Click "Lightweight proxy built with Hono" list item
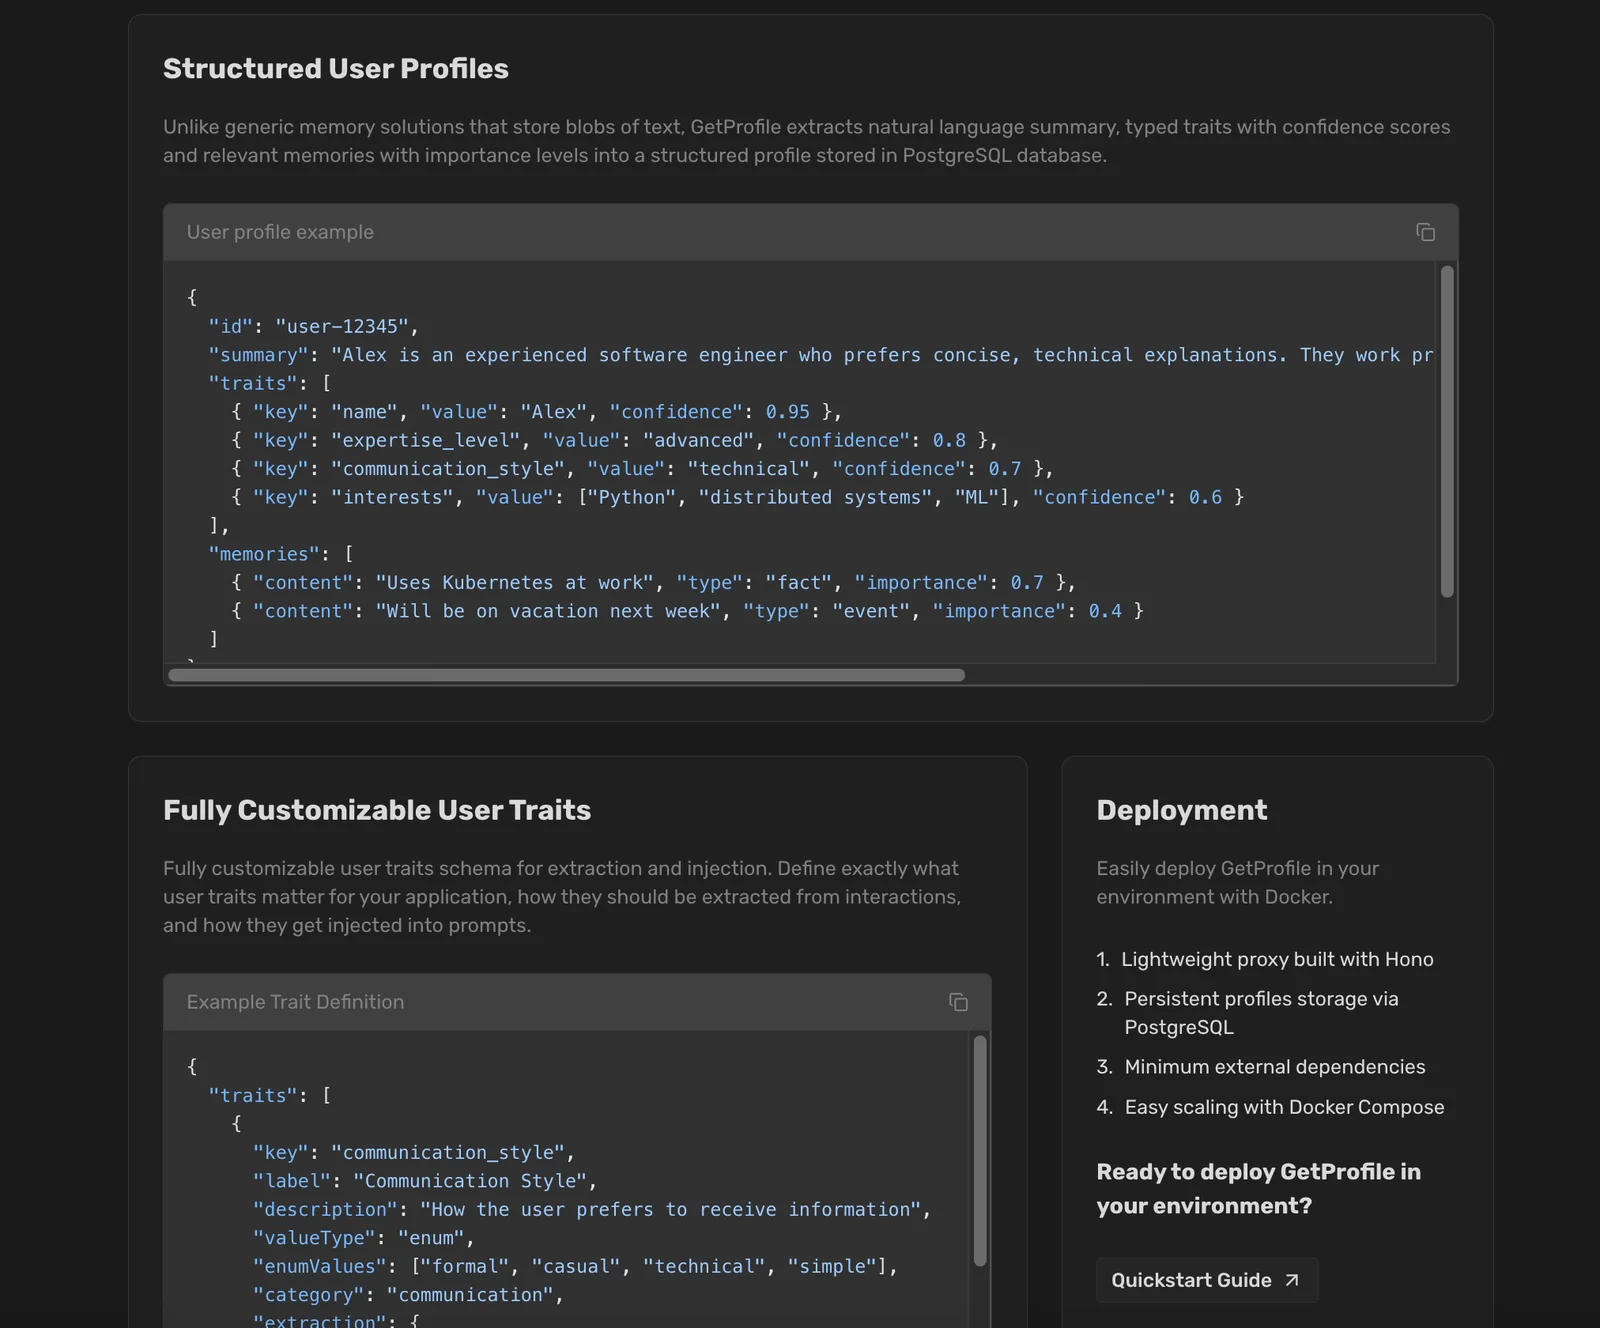1600x1328 pixels. click(1277, 959)
